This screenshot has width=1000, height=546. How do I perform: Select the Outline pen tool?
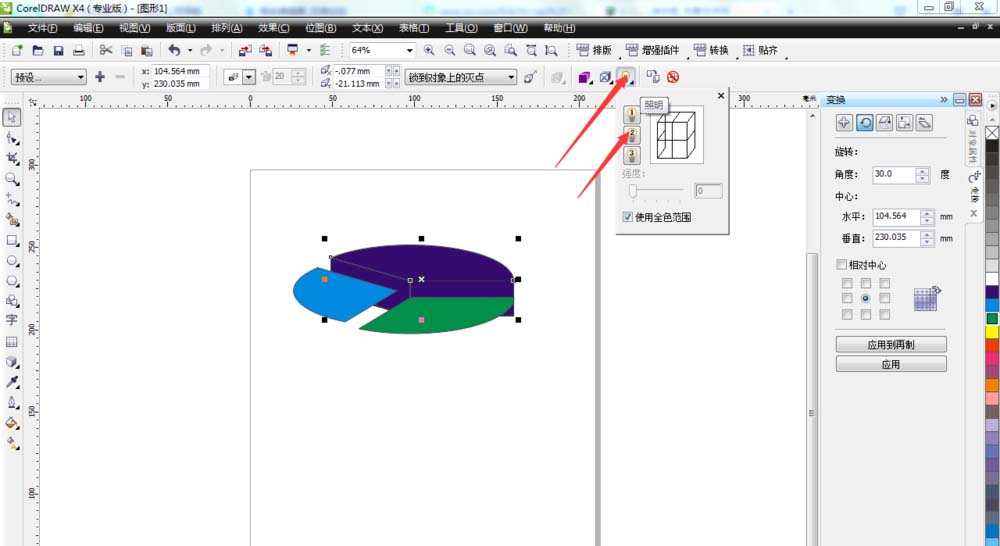[x=12, y=402]
